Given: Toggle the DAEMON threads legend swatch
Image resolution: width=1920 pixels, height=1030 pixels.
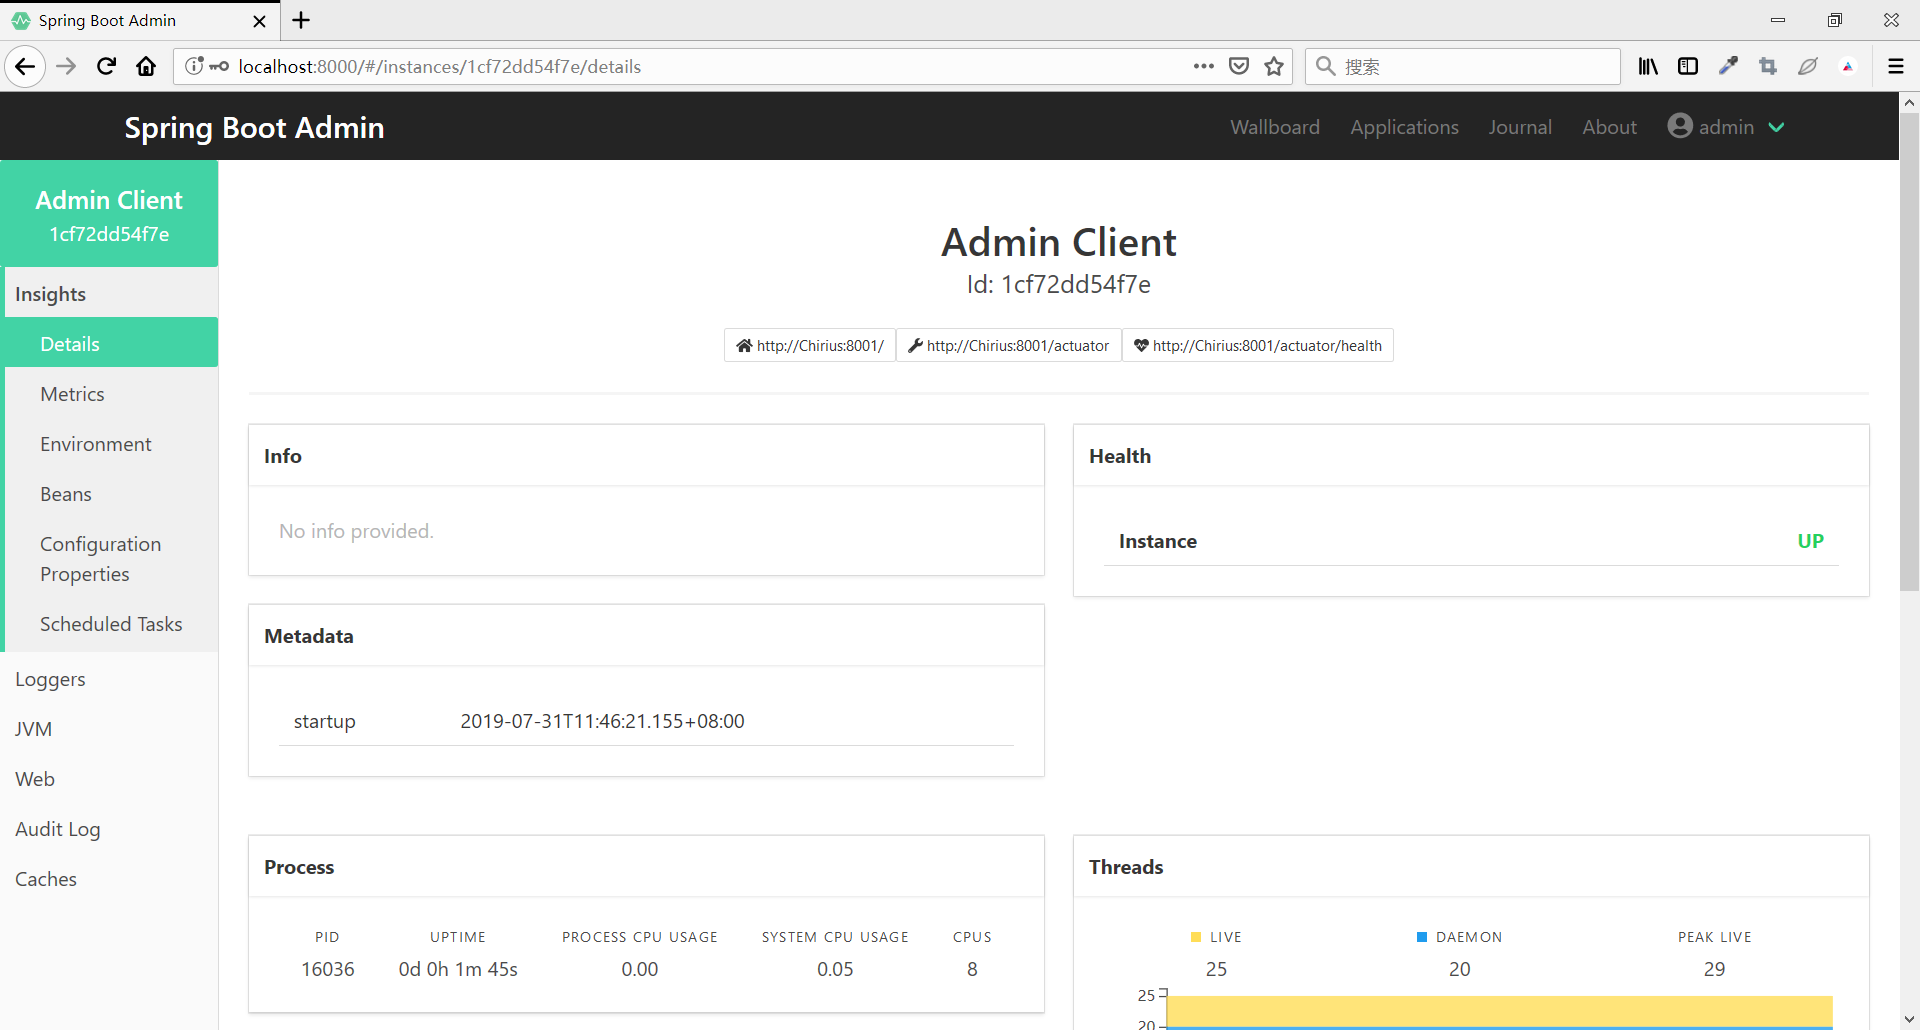Looking at the screenshot, I should (x=1422, y=937).
